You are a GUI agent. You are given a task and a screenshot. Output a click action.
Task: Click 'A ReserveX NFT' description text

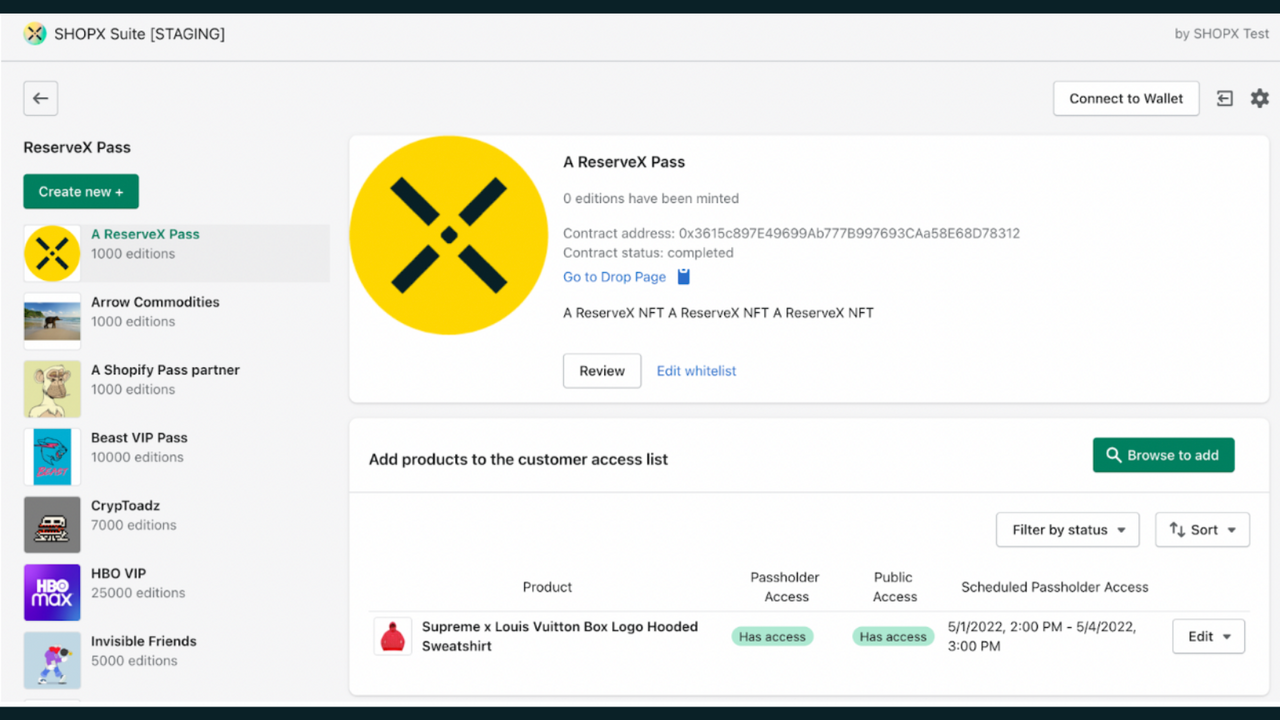pyautogui.click(x=718, y=313)
